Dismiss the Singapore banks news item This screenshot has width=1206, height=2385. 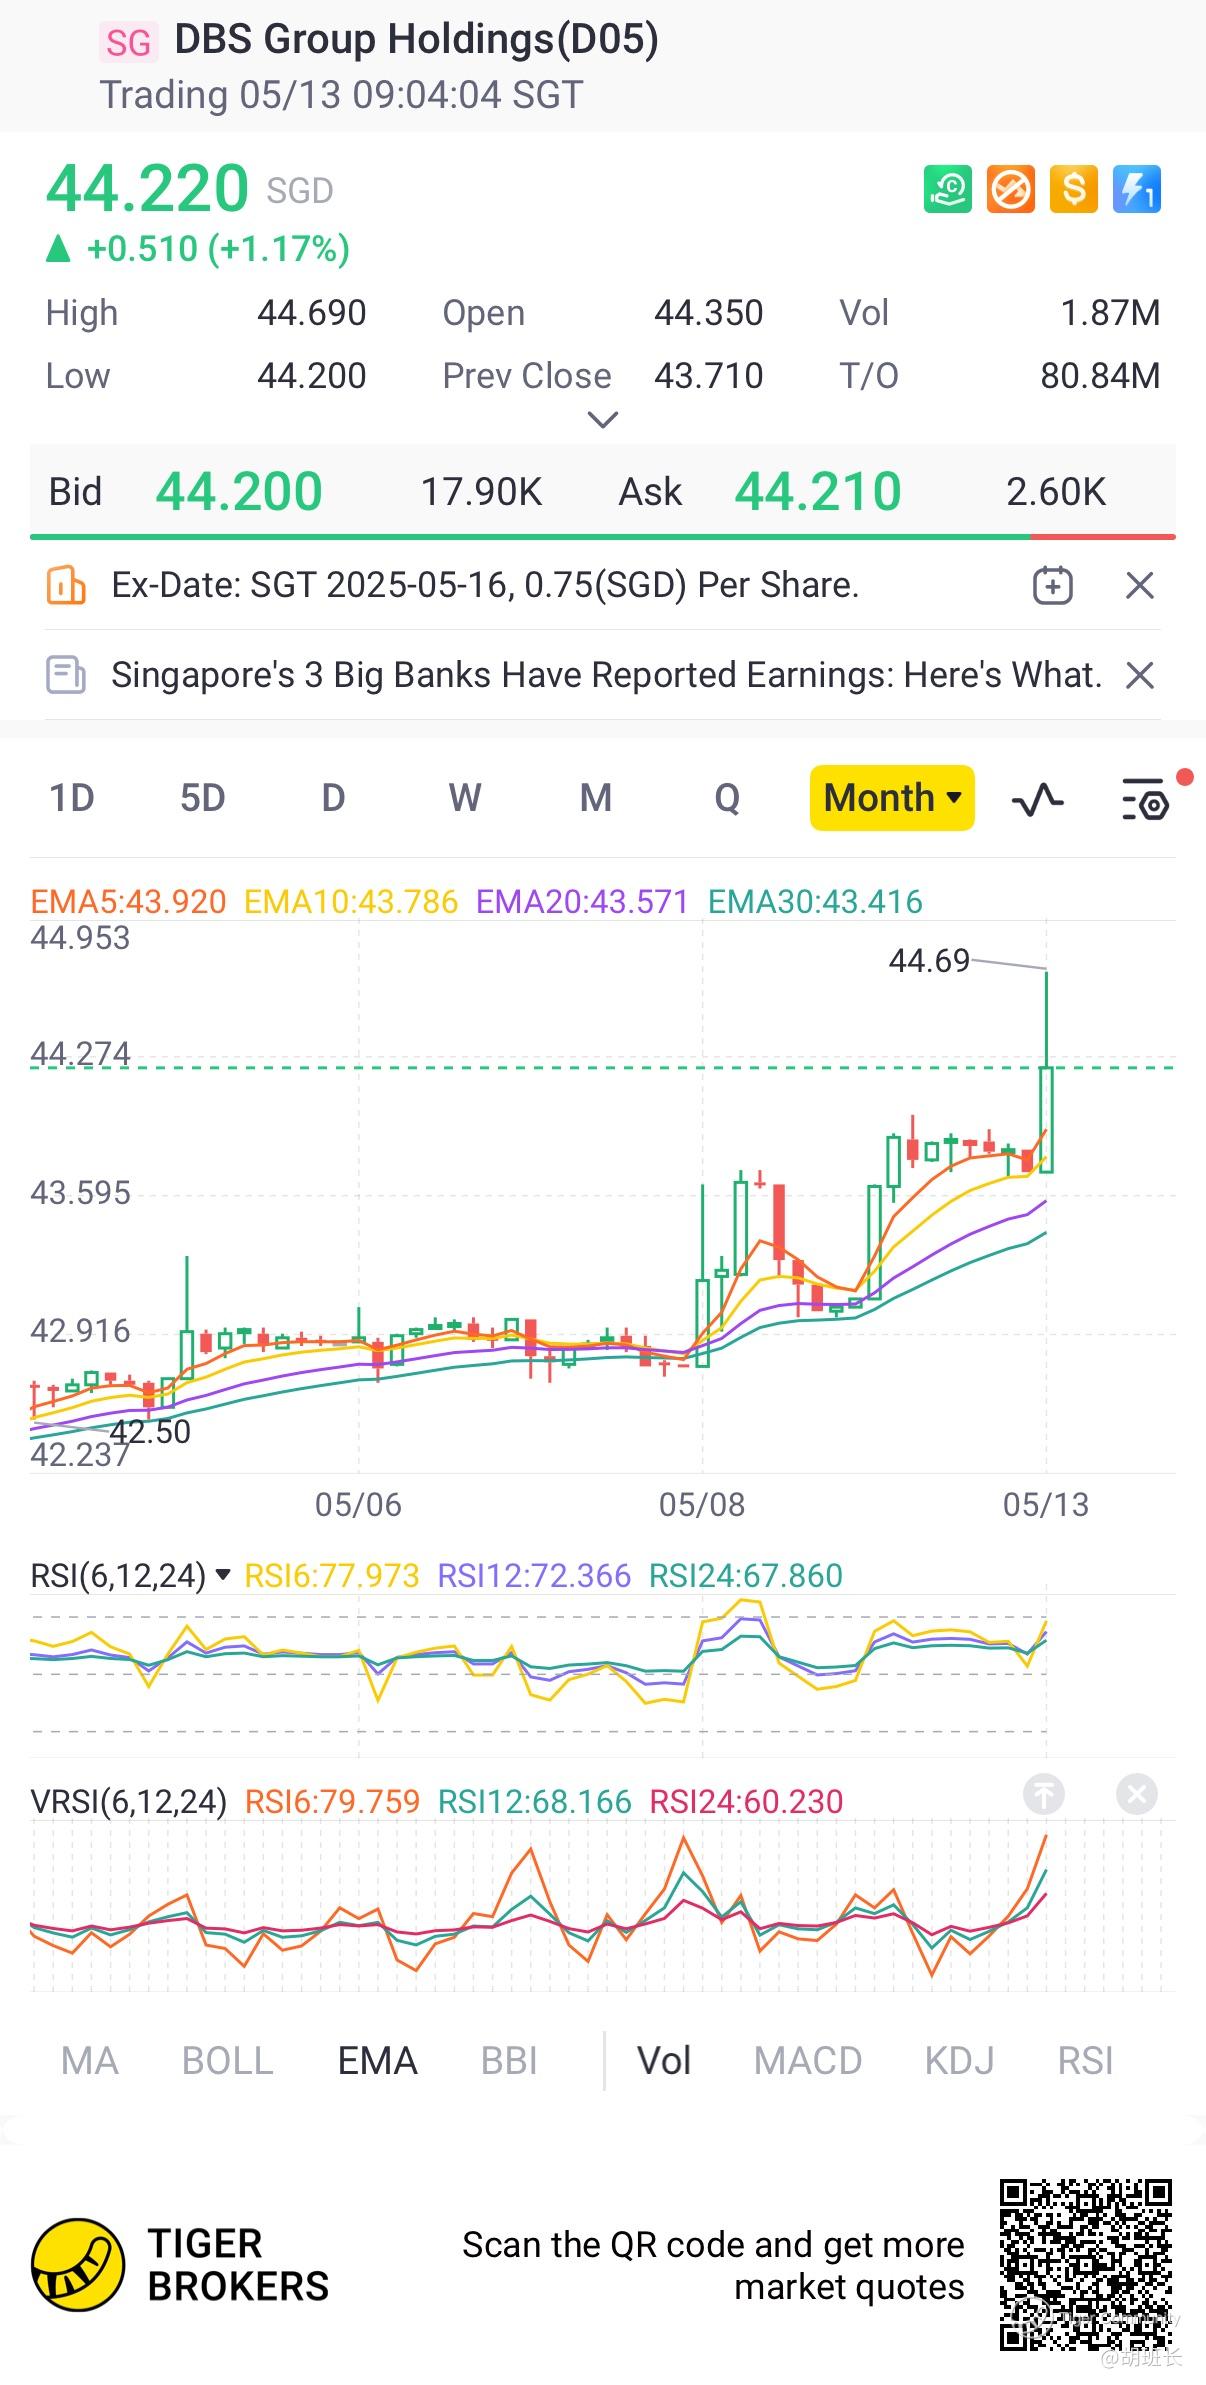pyautogui.click(x=1140, y=675)
